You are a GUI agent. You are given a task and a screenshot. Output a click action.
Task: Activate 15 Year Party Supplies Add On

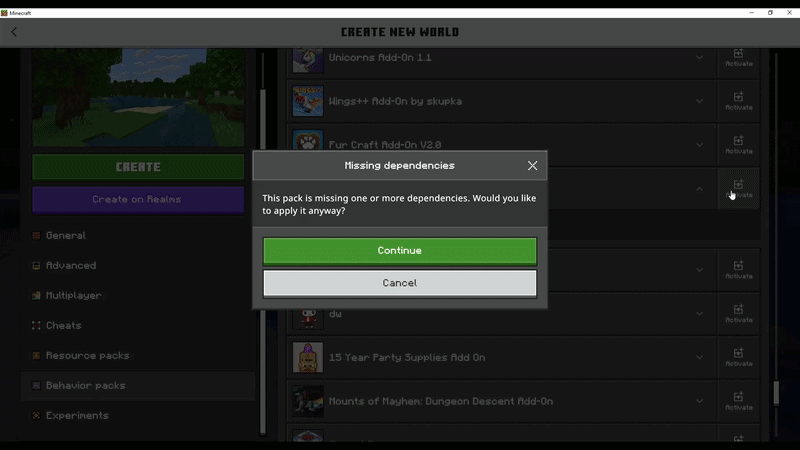[738, 358]
